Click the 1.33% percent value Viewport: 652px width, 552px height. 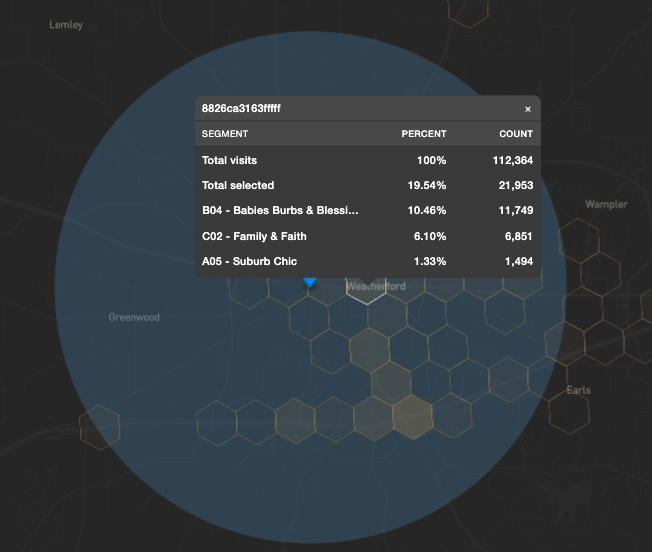click(x=430, y=261)
